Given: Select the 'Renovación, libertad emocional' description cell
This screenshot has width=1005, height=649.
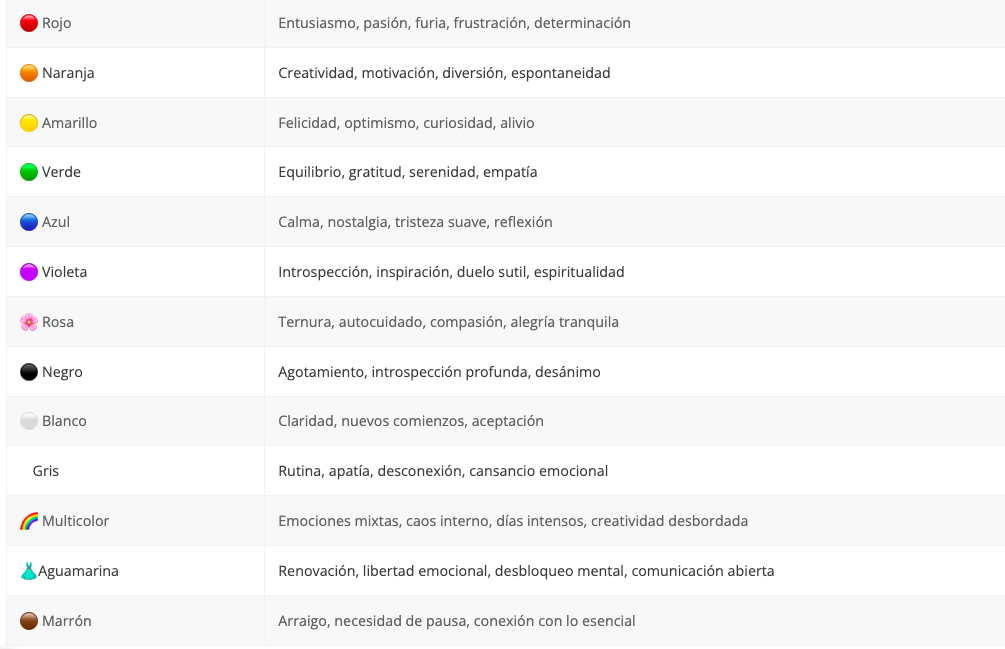Looking at the screenshot, I should pos(635,571).
